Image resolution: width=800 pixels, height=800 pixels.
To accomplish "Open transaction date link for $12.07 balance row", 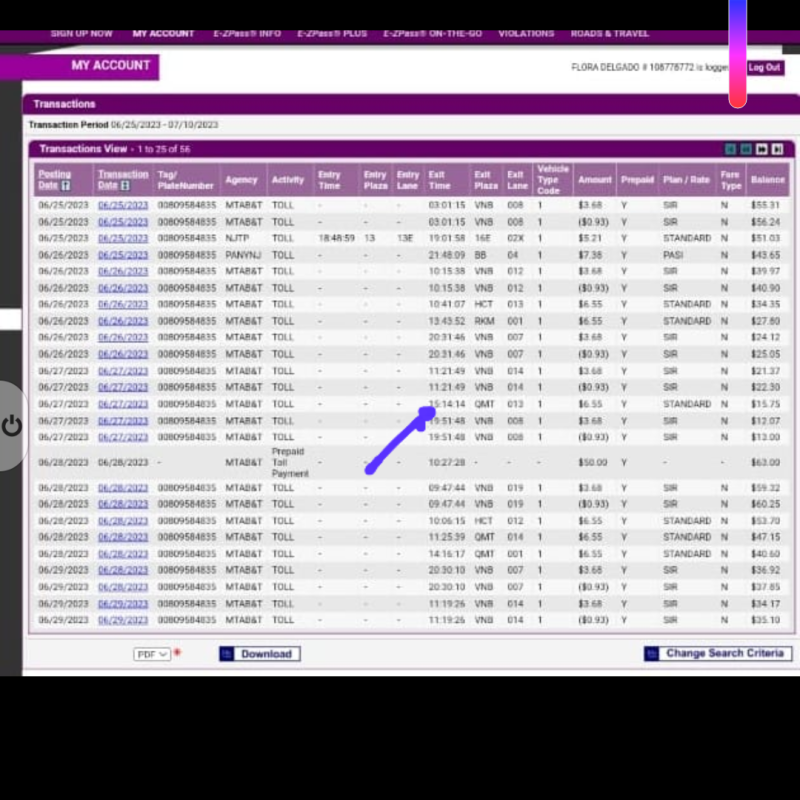I will click(123, 421).
